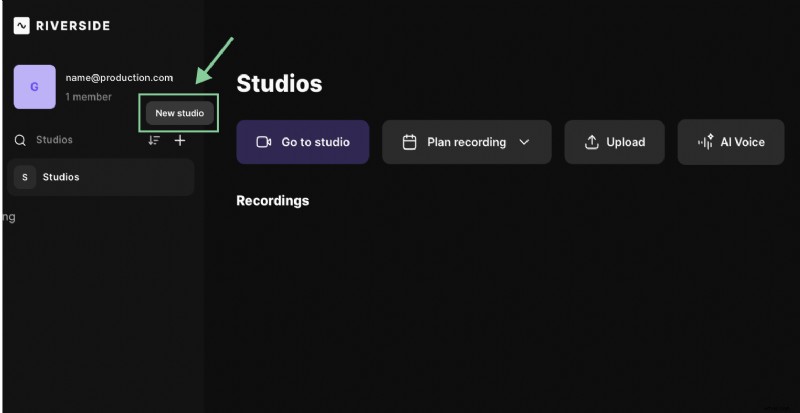Screen dimensions: 800x413
Task: Click the AI Voice sparkle waveform icon
Action: click(705, 142)
